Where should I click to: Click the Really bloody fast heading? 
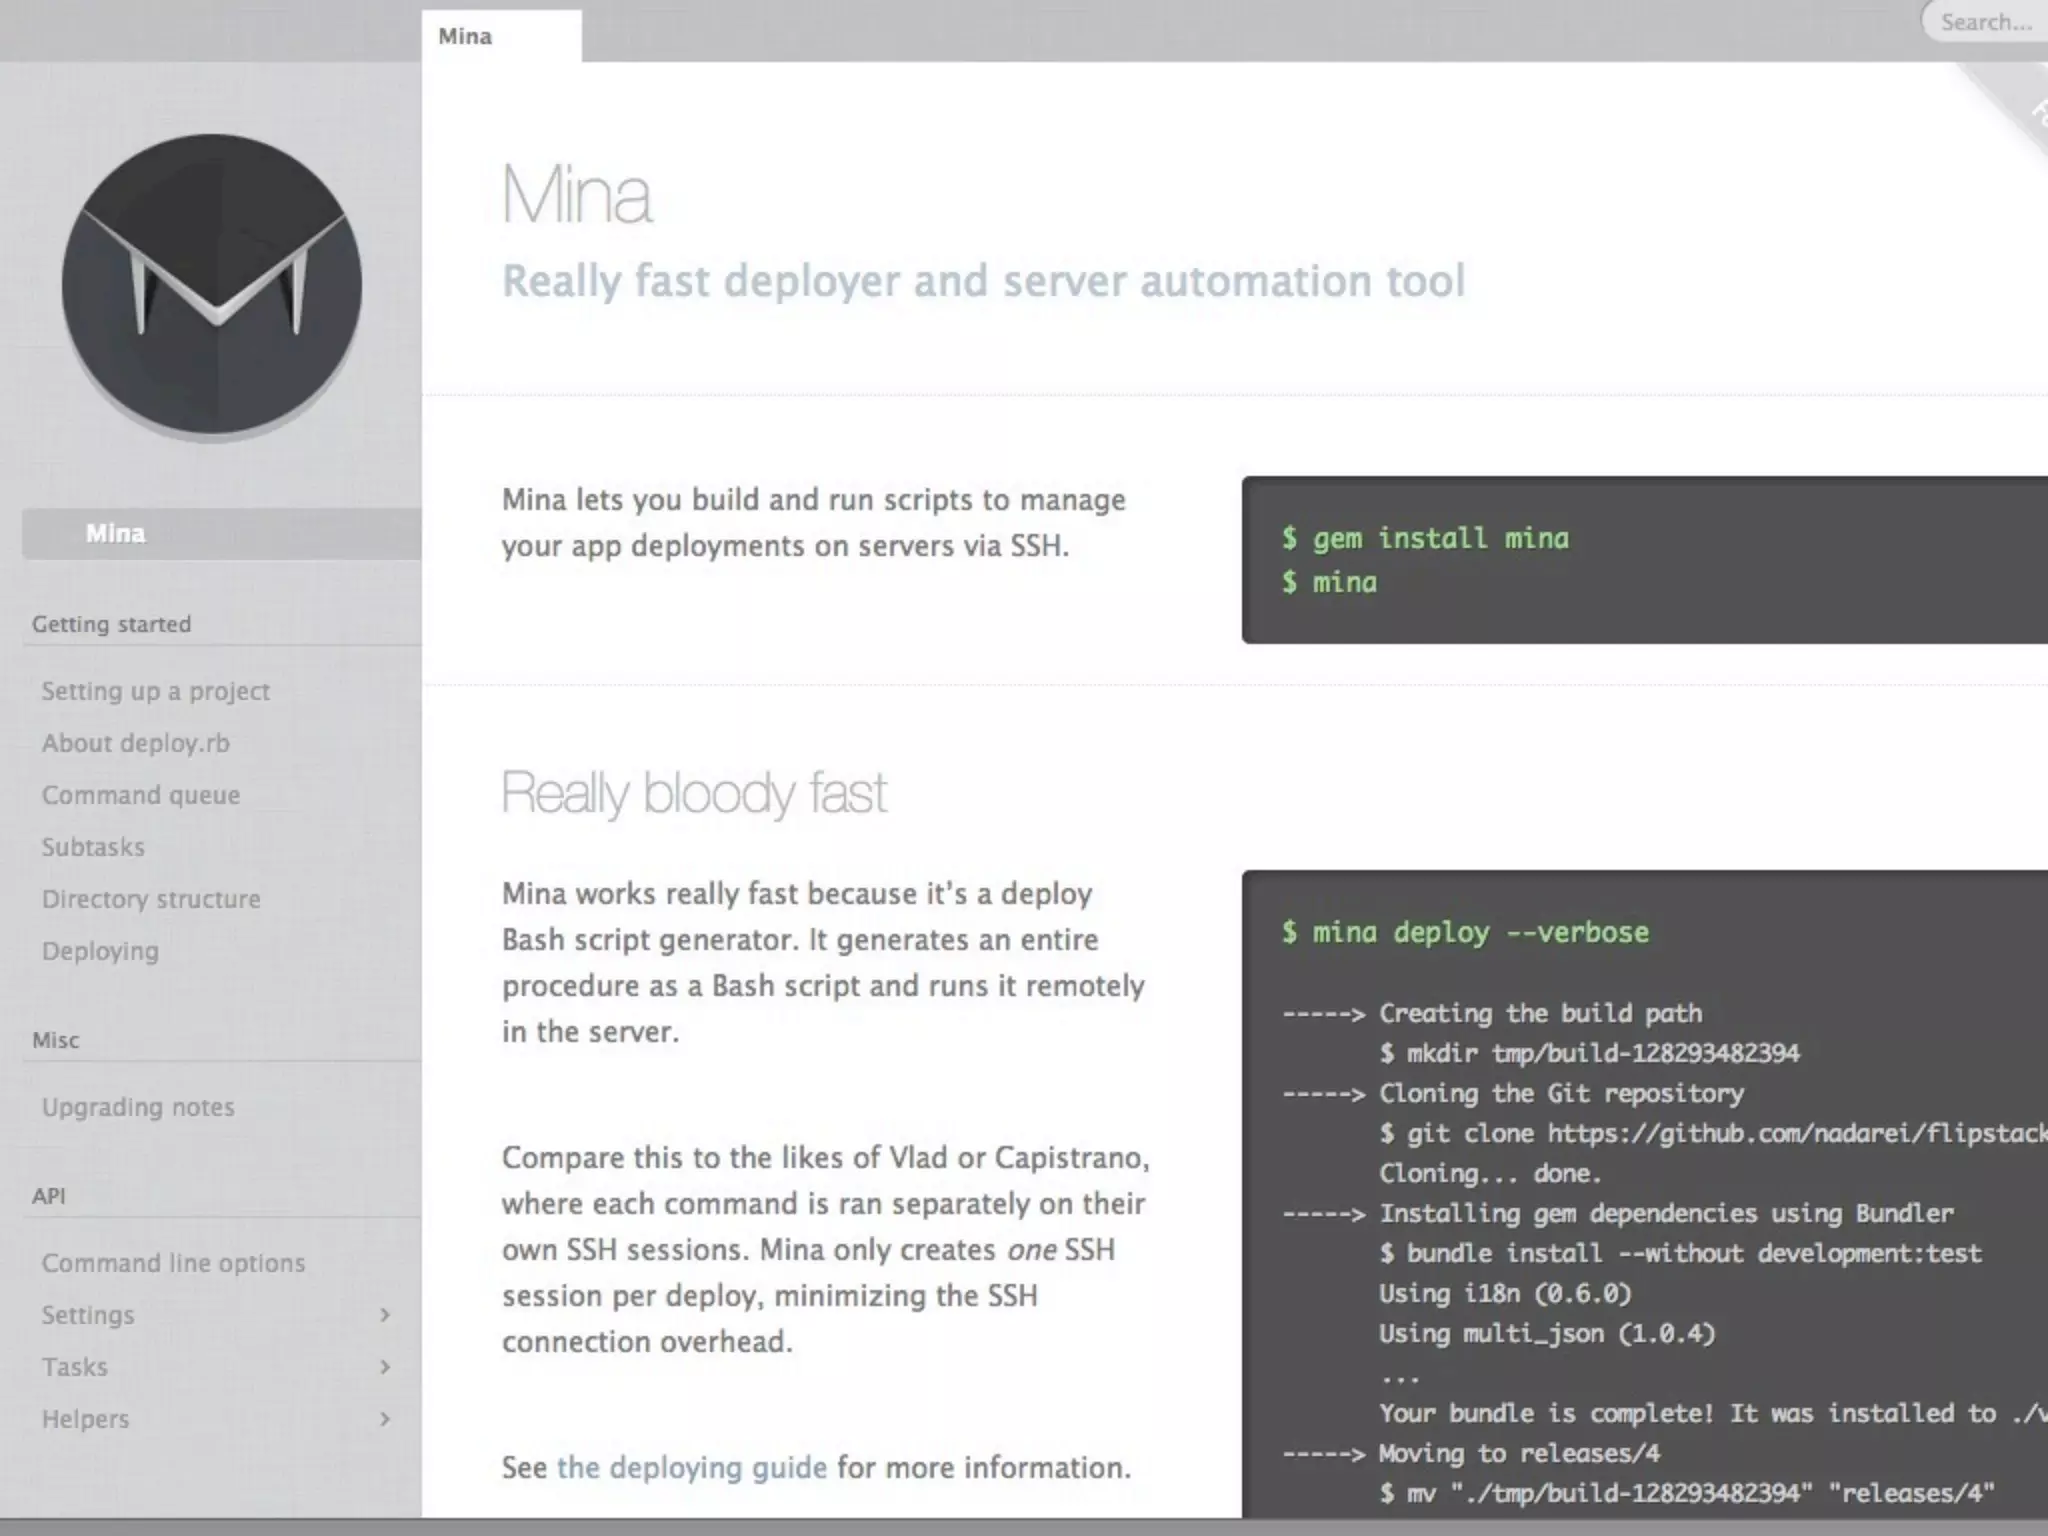point(693,794)
